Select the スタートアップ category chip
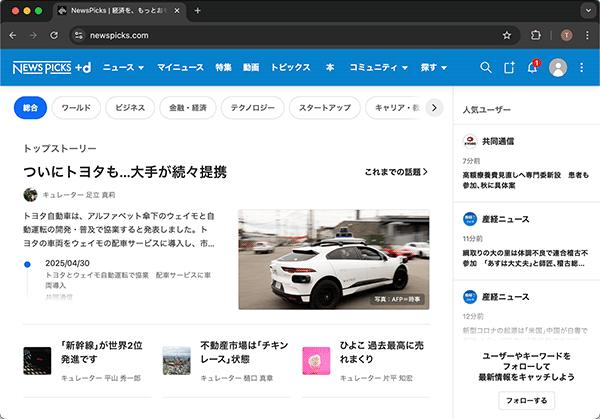The image size is (600, 419). 325,108
